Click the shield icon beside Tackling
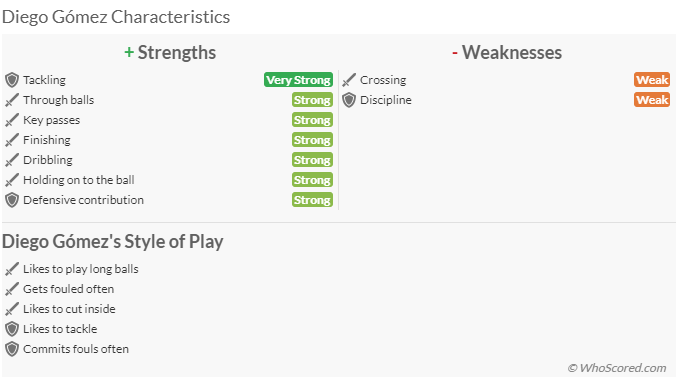Image resolution: width=678 pixels, height=379 pixels. pos(12,80)
